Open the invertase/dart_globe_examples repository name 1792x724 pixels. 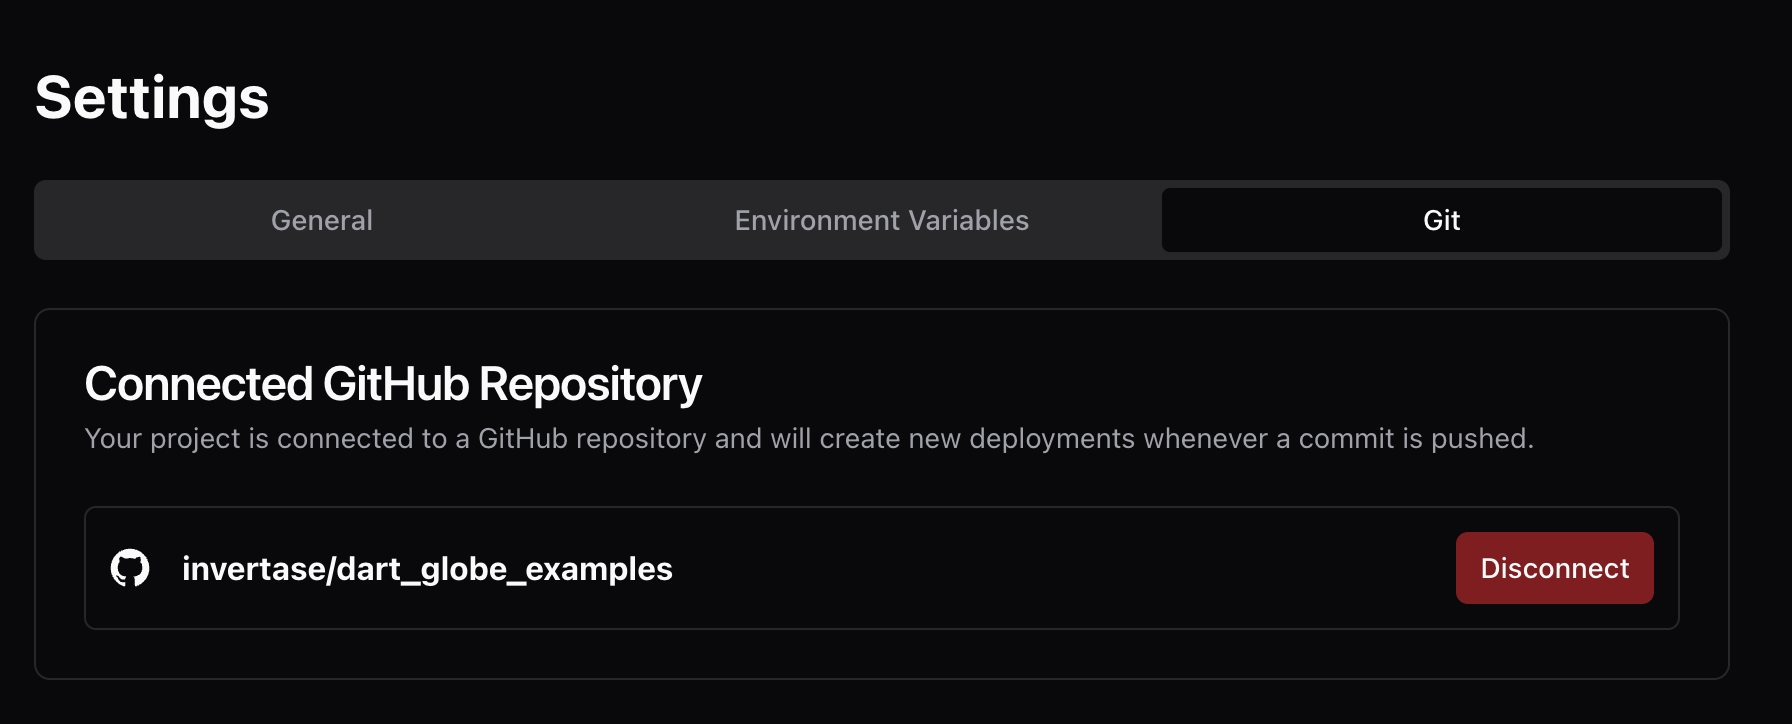(427, 569)
